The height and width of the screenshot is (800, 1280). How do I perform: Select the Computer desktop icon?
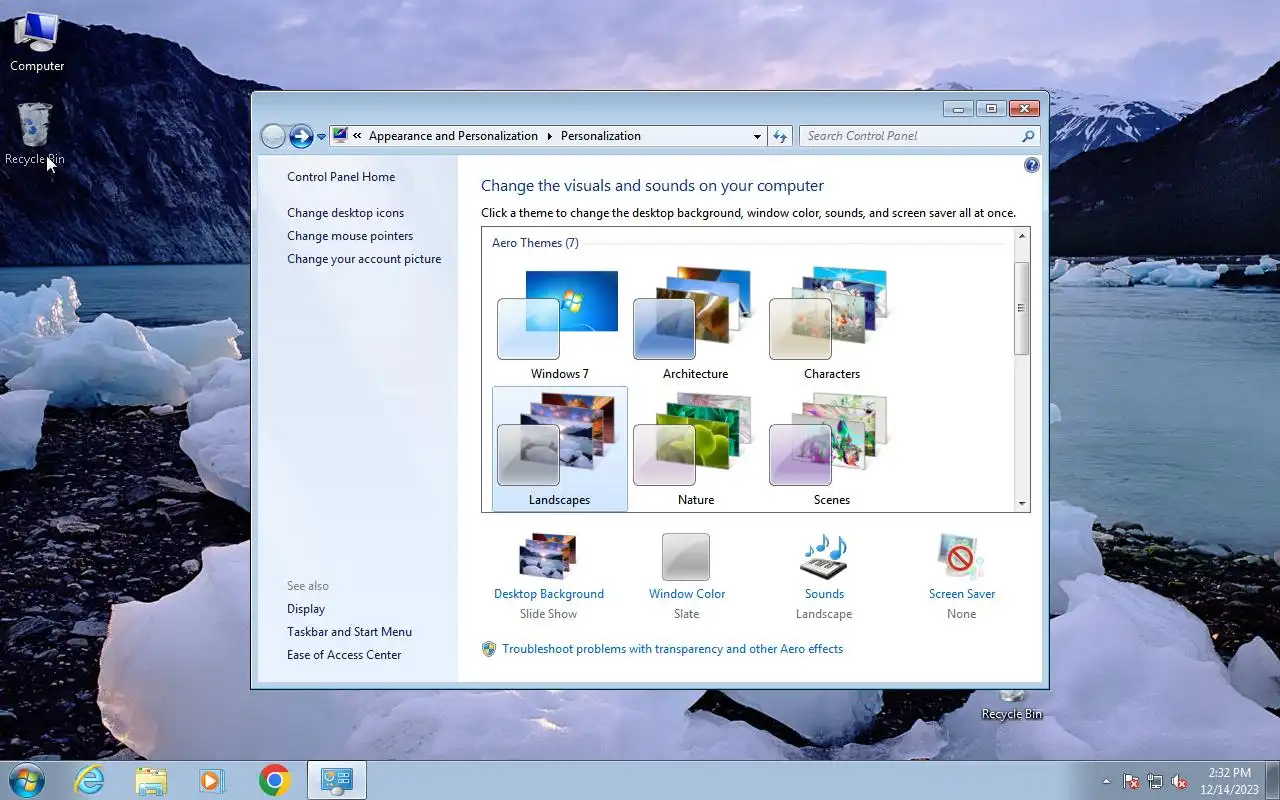tap(37, 42)
